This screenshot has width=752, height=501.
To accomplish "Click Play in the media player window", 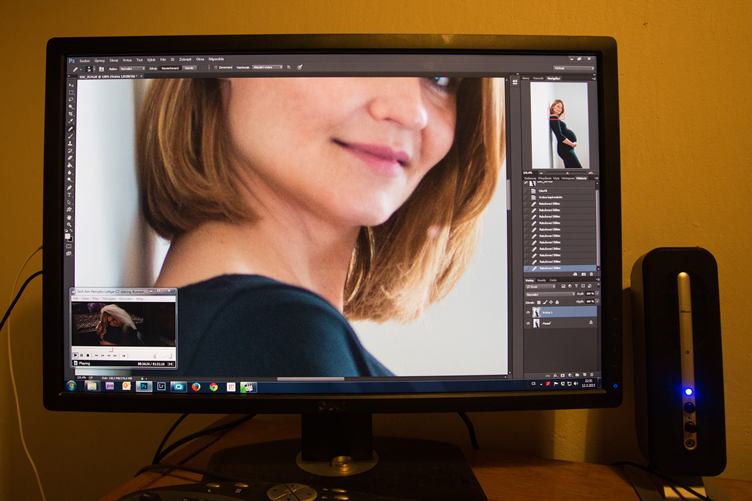I will coord(75,355).
